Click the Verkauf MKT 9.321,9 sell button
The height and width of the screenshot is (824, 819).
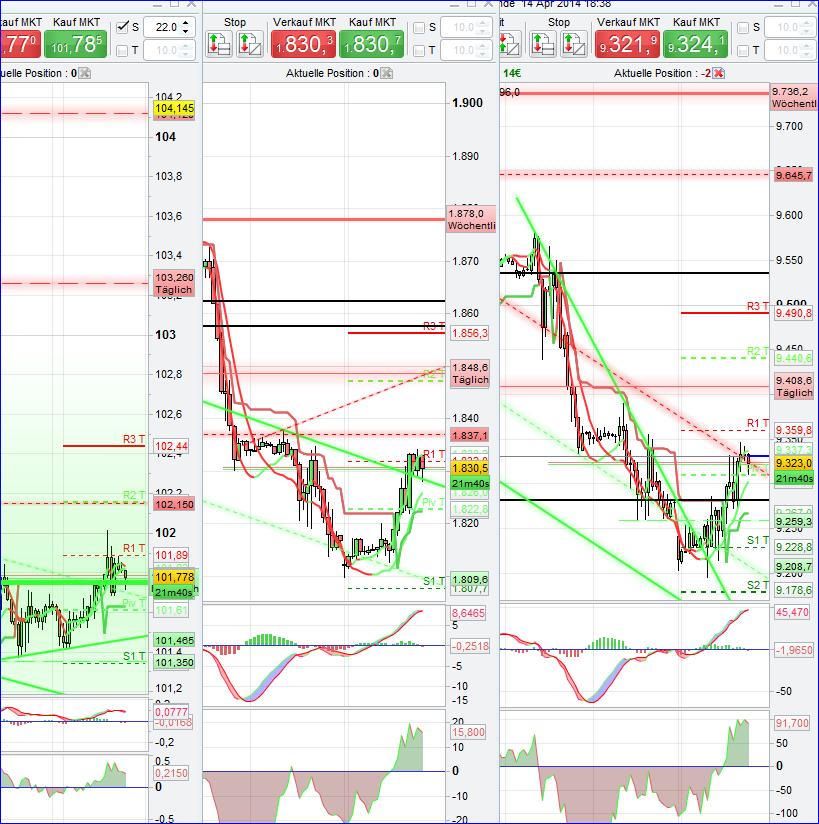[627, 44]
